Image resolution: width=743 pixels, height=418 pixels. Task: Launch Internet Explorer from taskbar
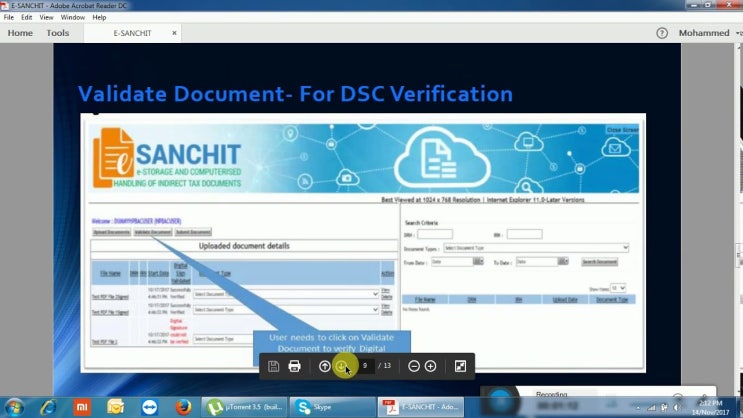coord(48,407)
